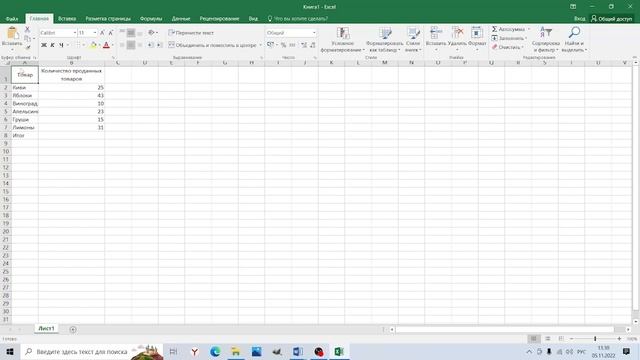Screen dimensions: 640x360
Task: Switch to the Данные tab
Action: pyautogui.click(x=181, y=19)
